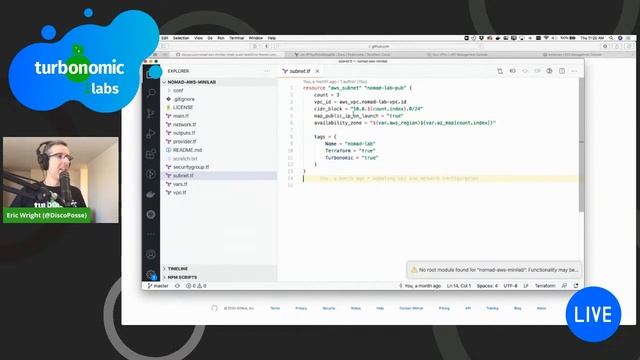Click the LF line ending indicator
Viewport: 640px width, 360px height.
click(526, 286)
